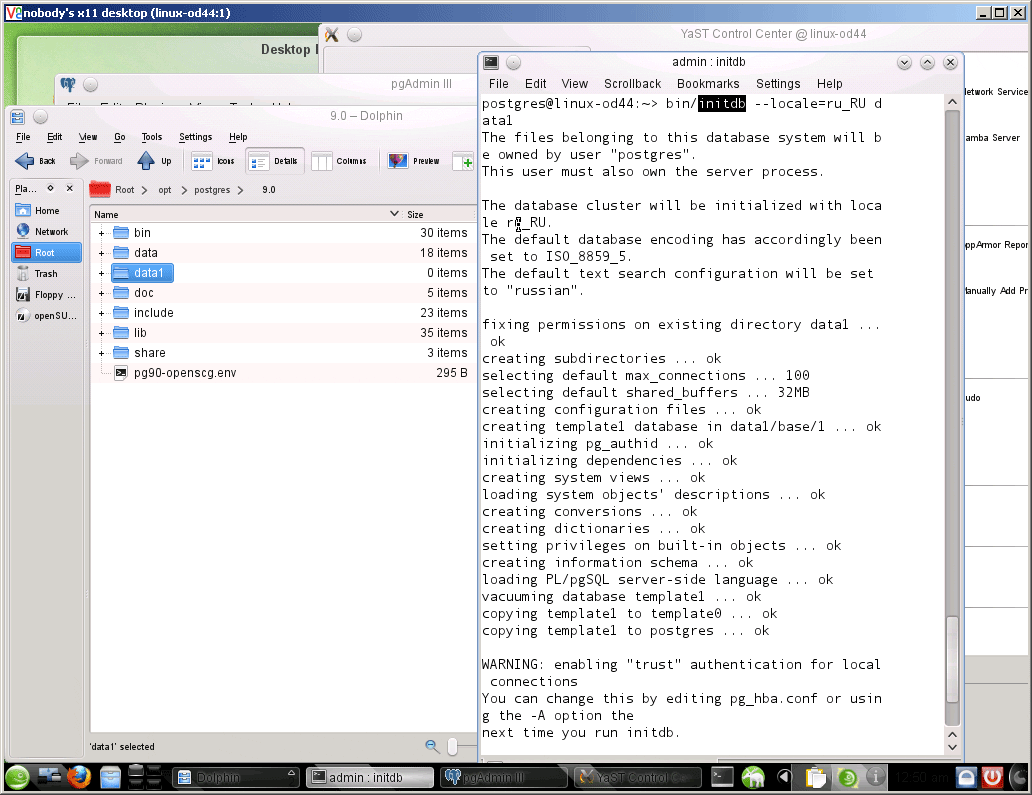Open the terminal's Scrollback menu

click(x=632, y=84)
